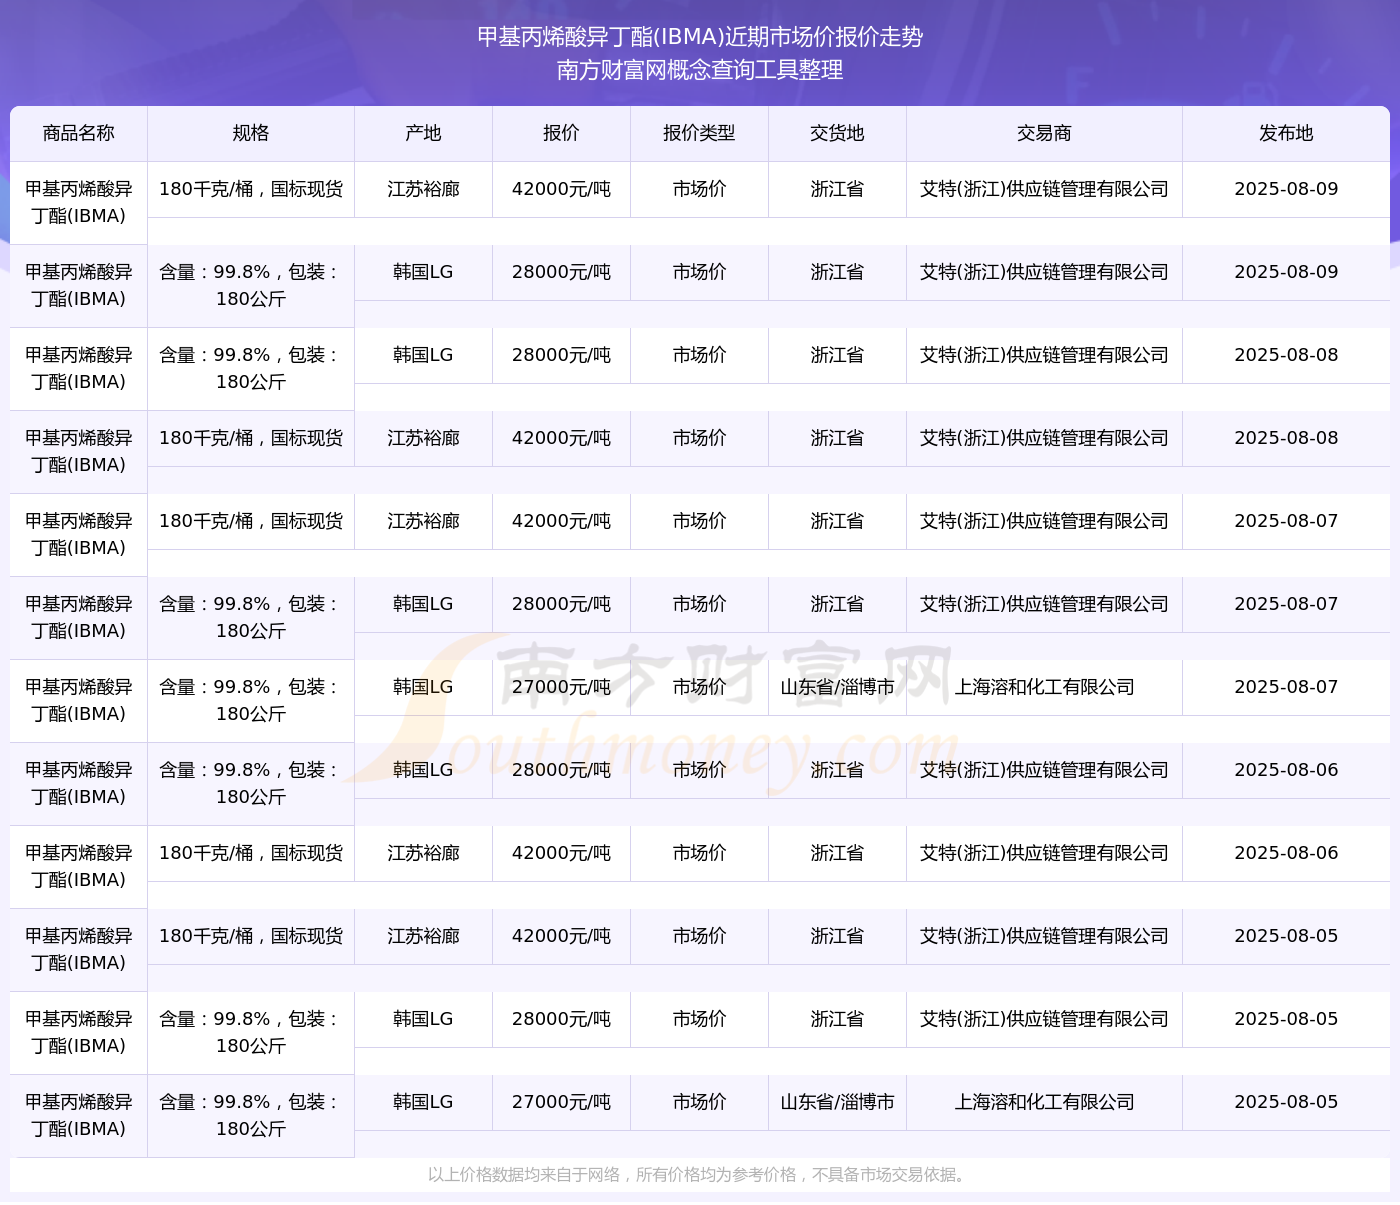Click date 2025-08-09 in the 江苏裕廊 row
1400x1205 pixels.
1286,189
